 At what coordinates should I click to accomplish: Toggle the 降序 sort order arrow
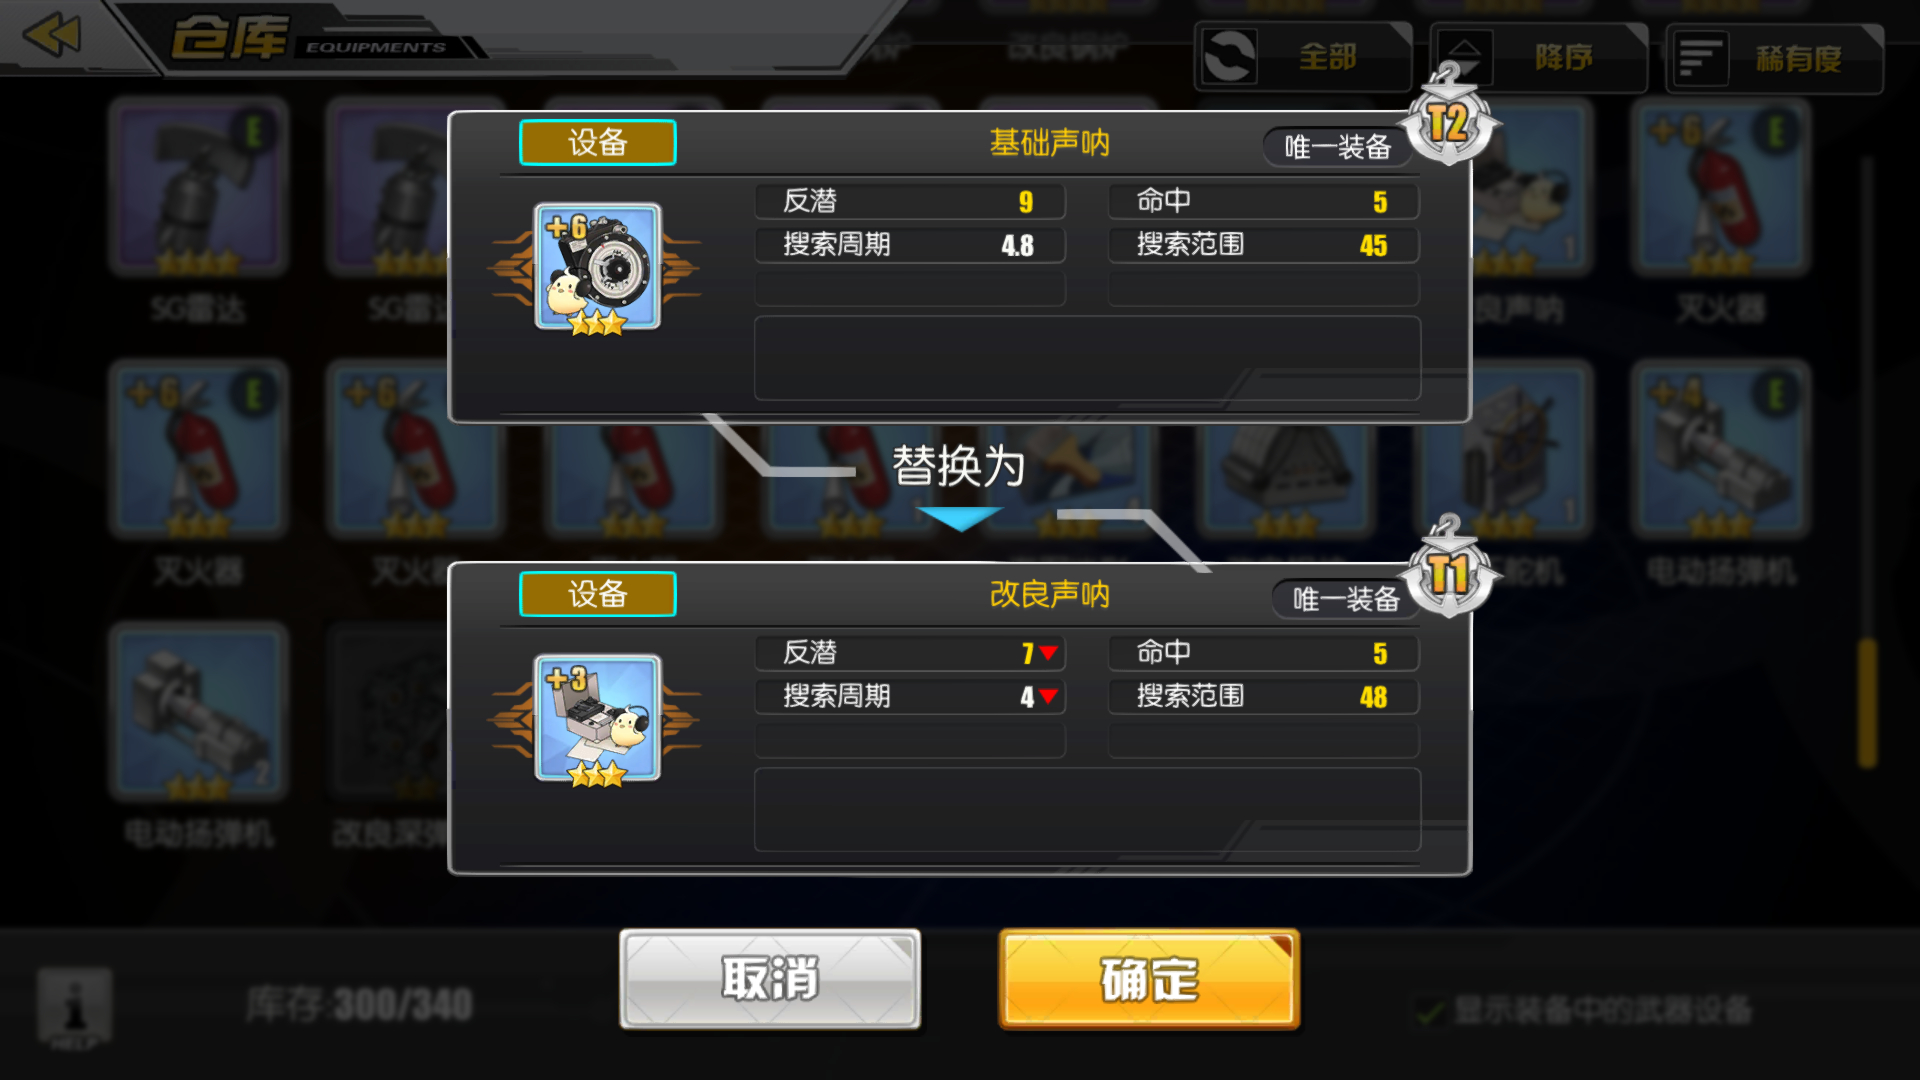tap(1464, 57)
